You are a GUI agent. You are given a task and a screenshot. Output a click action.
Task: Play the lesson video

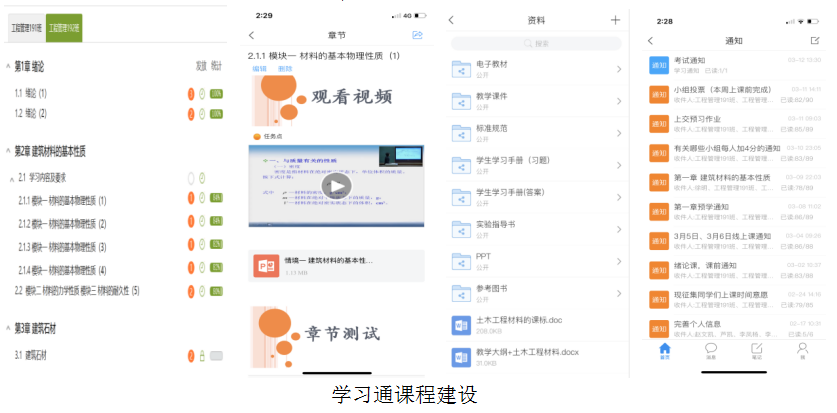tap(337, 187)
